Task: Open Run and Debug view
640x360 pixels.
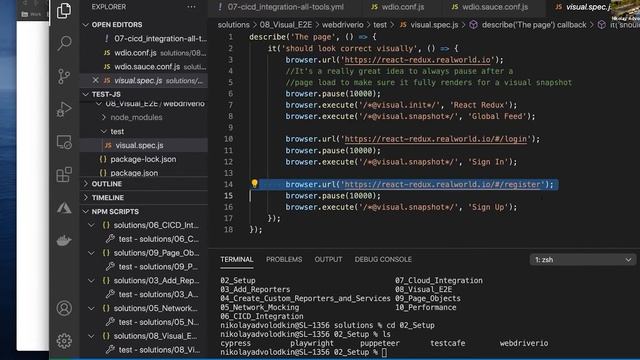Action: pyautogui.click(x=64, y=109)
